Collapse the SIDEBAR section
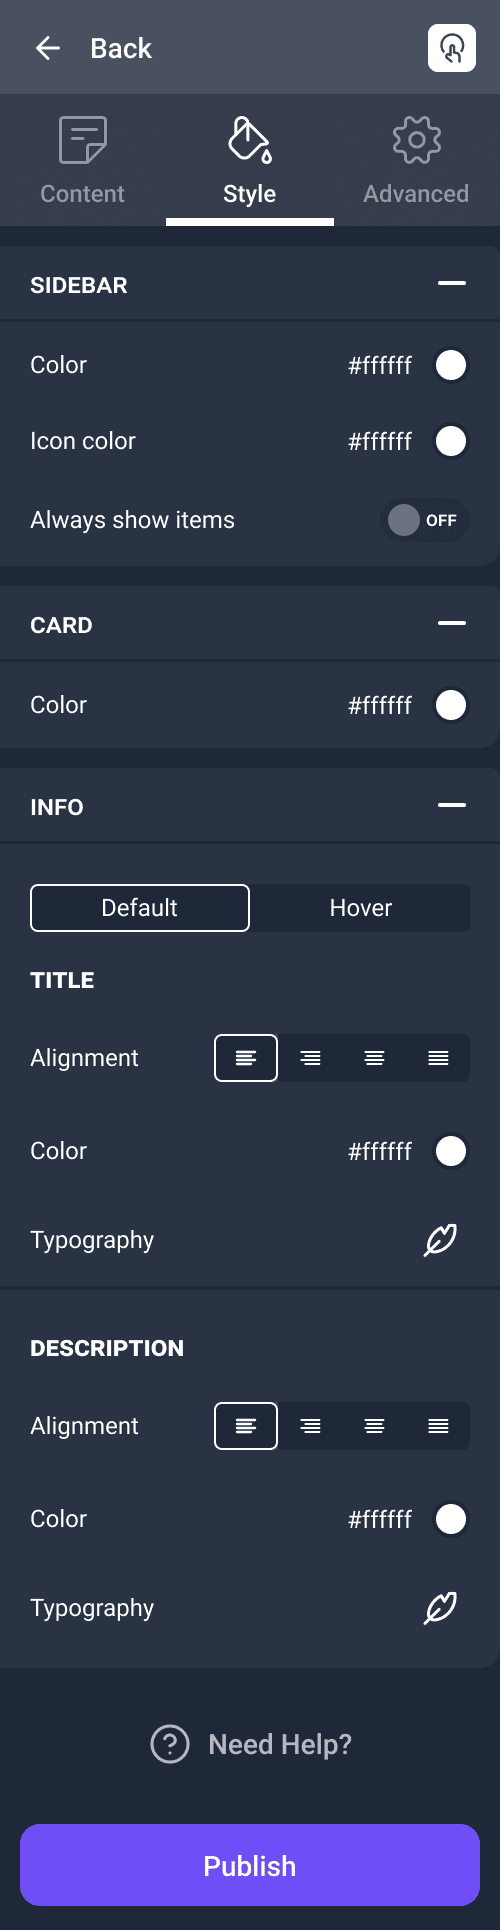 pos(452,284)
